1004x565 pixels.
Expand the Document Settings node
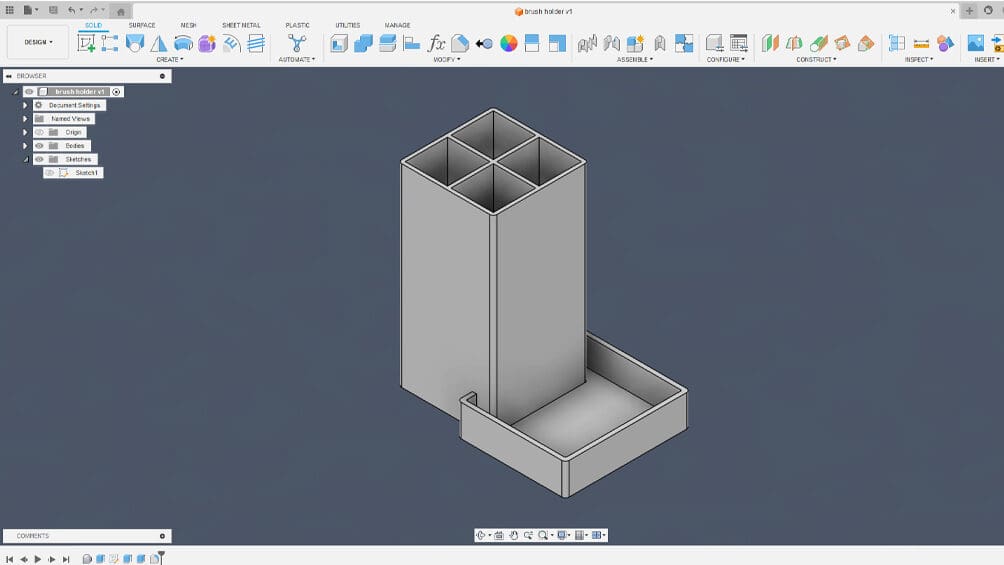pos(25,105)
